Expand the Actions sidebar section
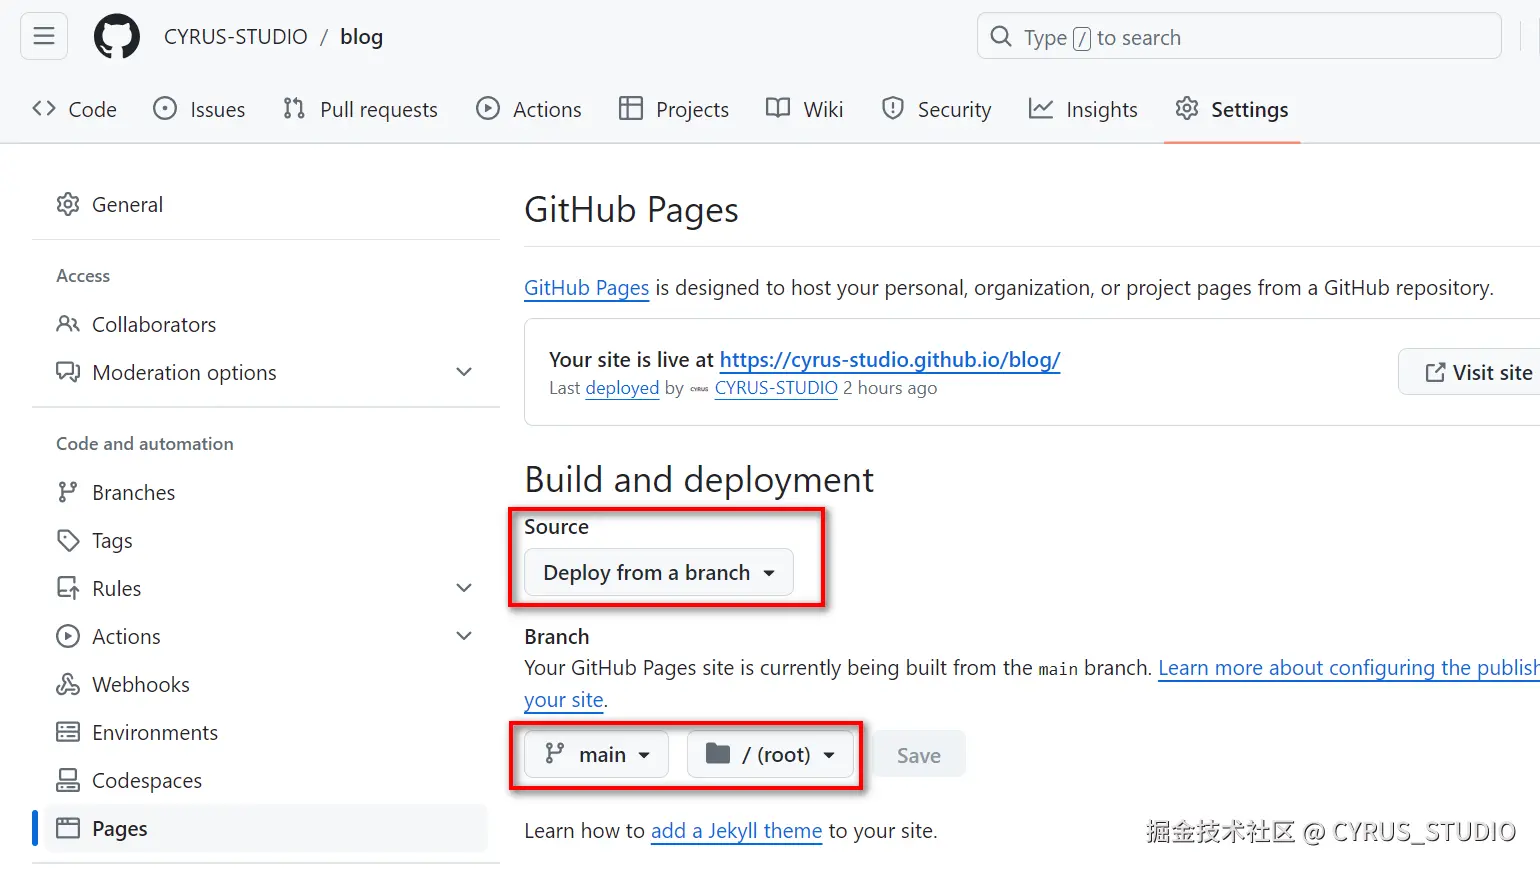The height and width of the screenshot is (869, 1540). [464, 636]
